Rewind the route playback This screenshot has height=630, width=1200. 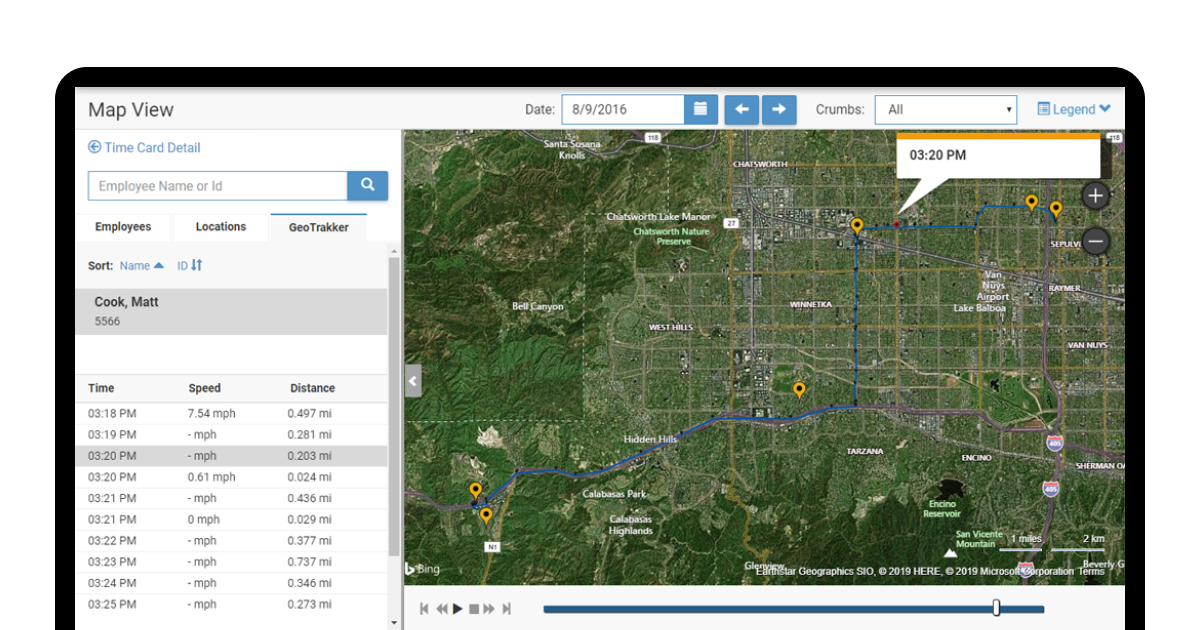click(x=441, y=609)
